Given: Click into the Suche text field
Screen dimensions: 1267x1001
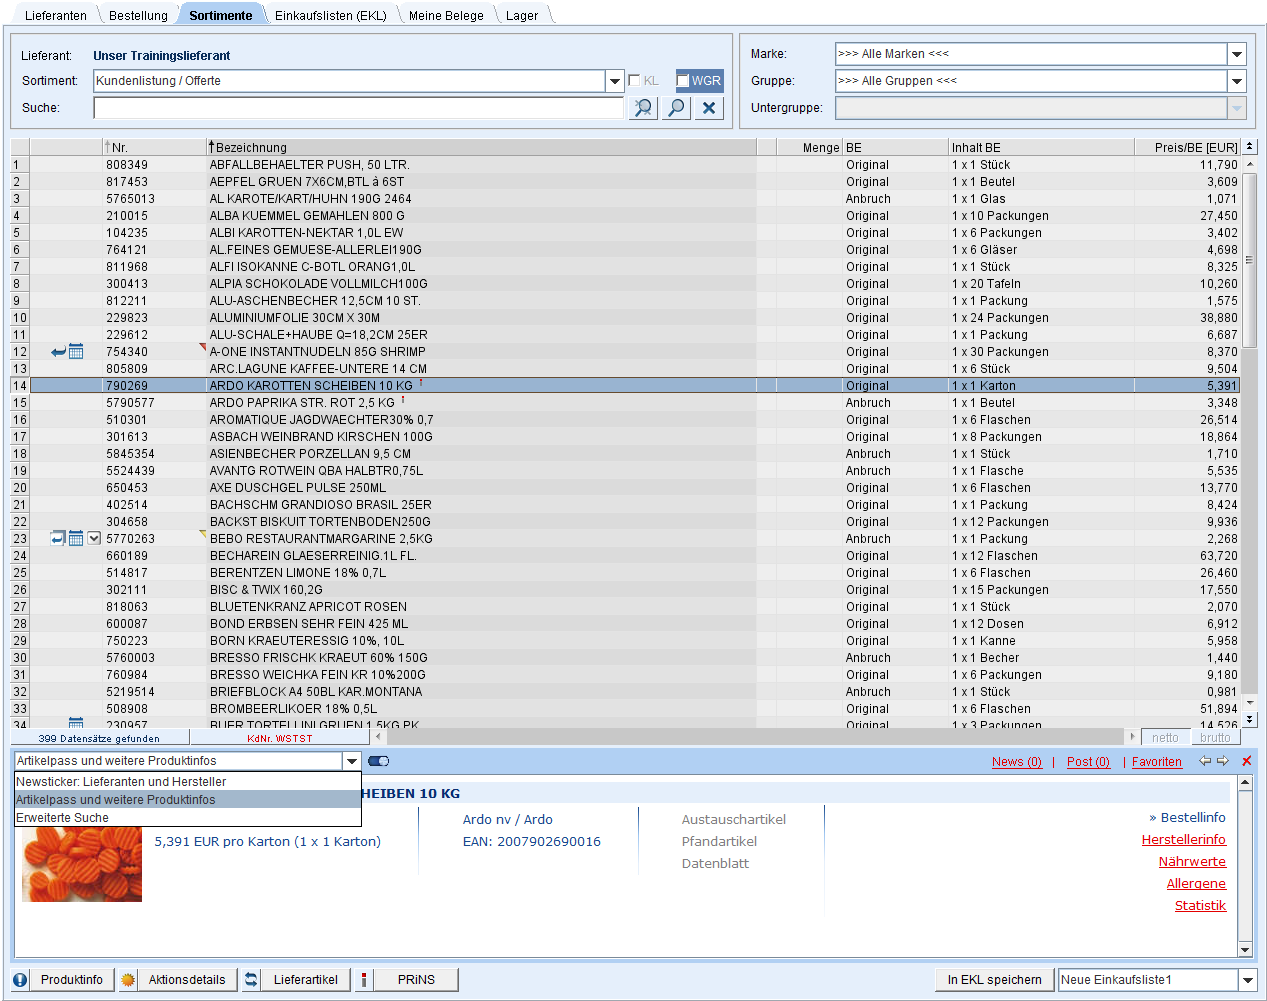Looking at the screenshot, I should coord(358,108).
